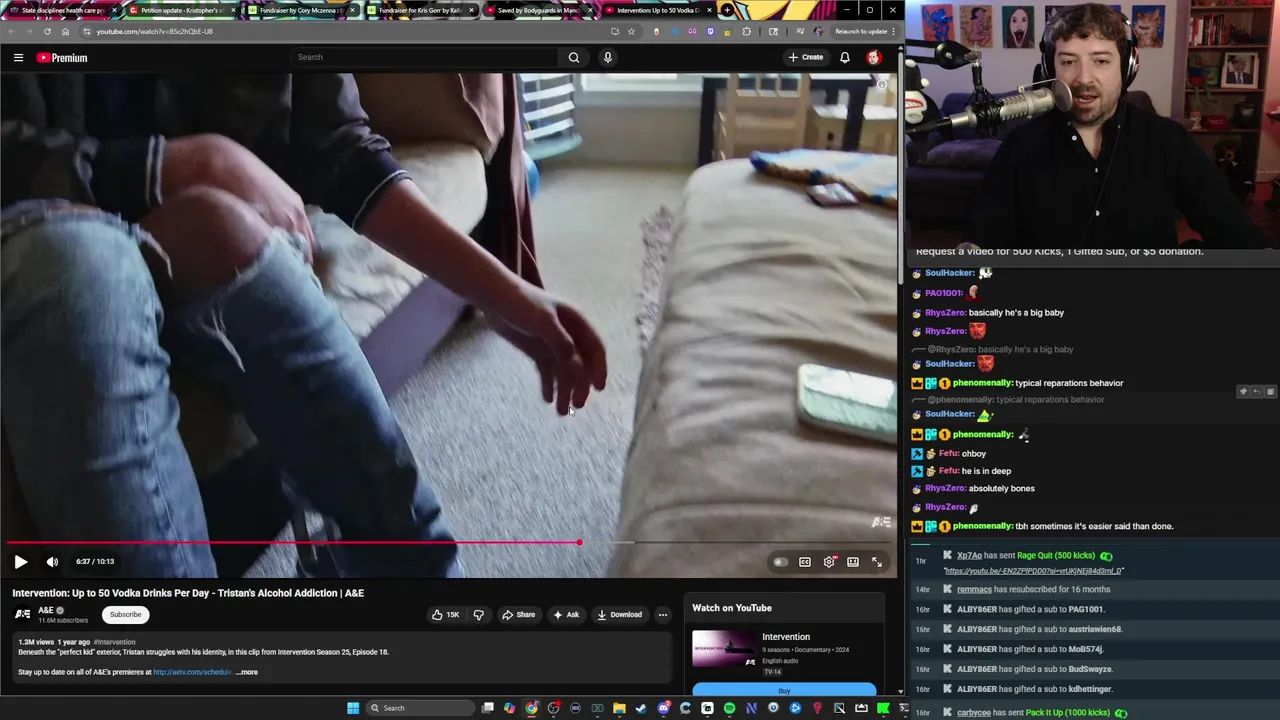Click the address bar URL
This screenshot has height=720, width=1280.
[154, 31]
